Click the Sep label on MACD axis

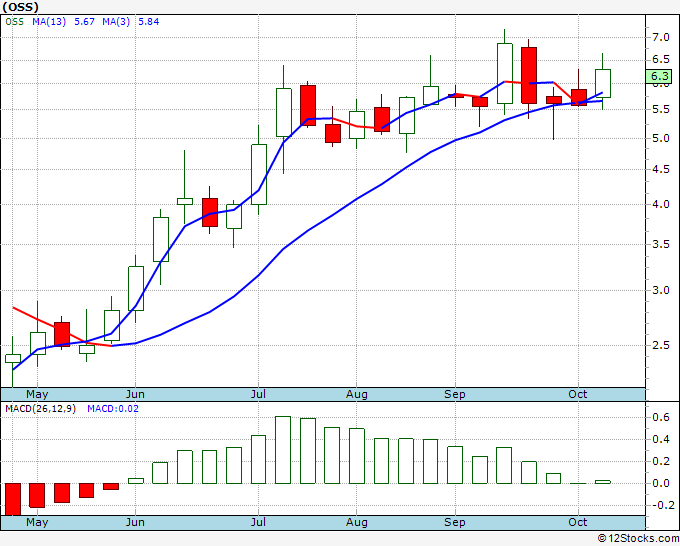click(x=454, y=522)
